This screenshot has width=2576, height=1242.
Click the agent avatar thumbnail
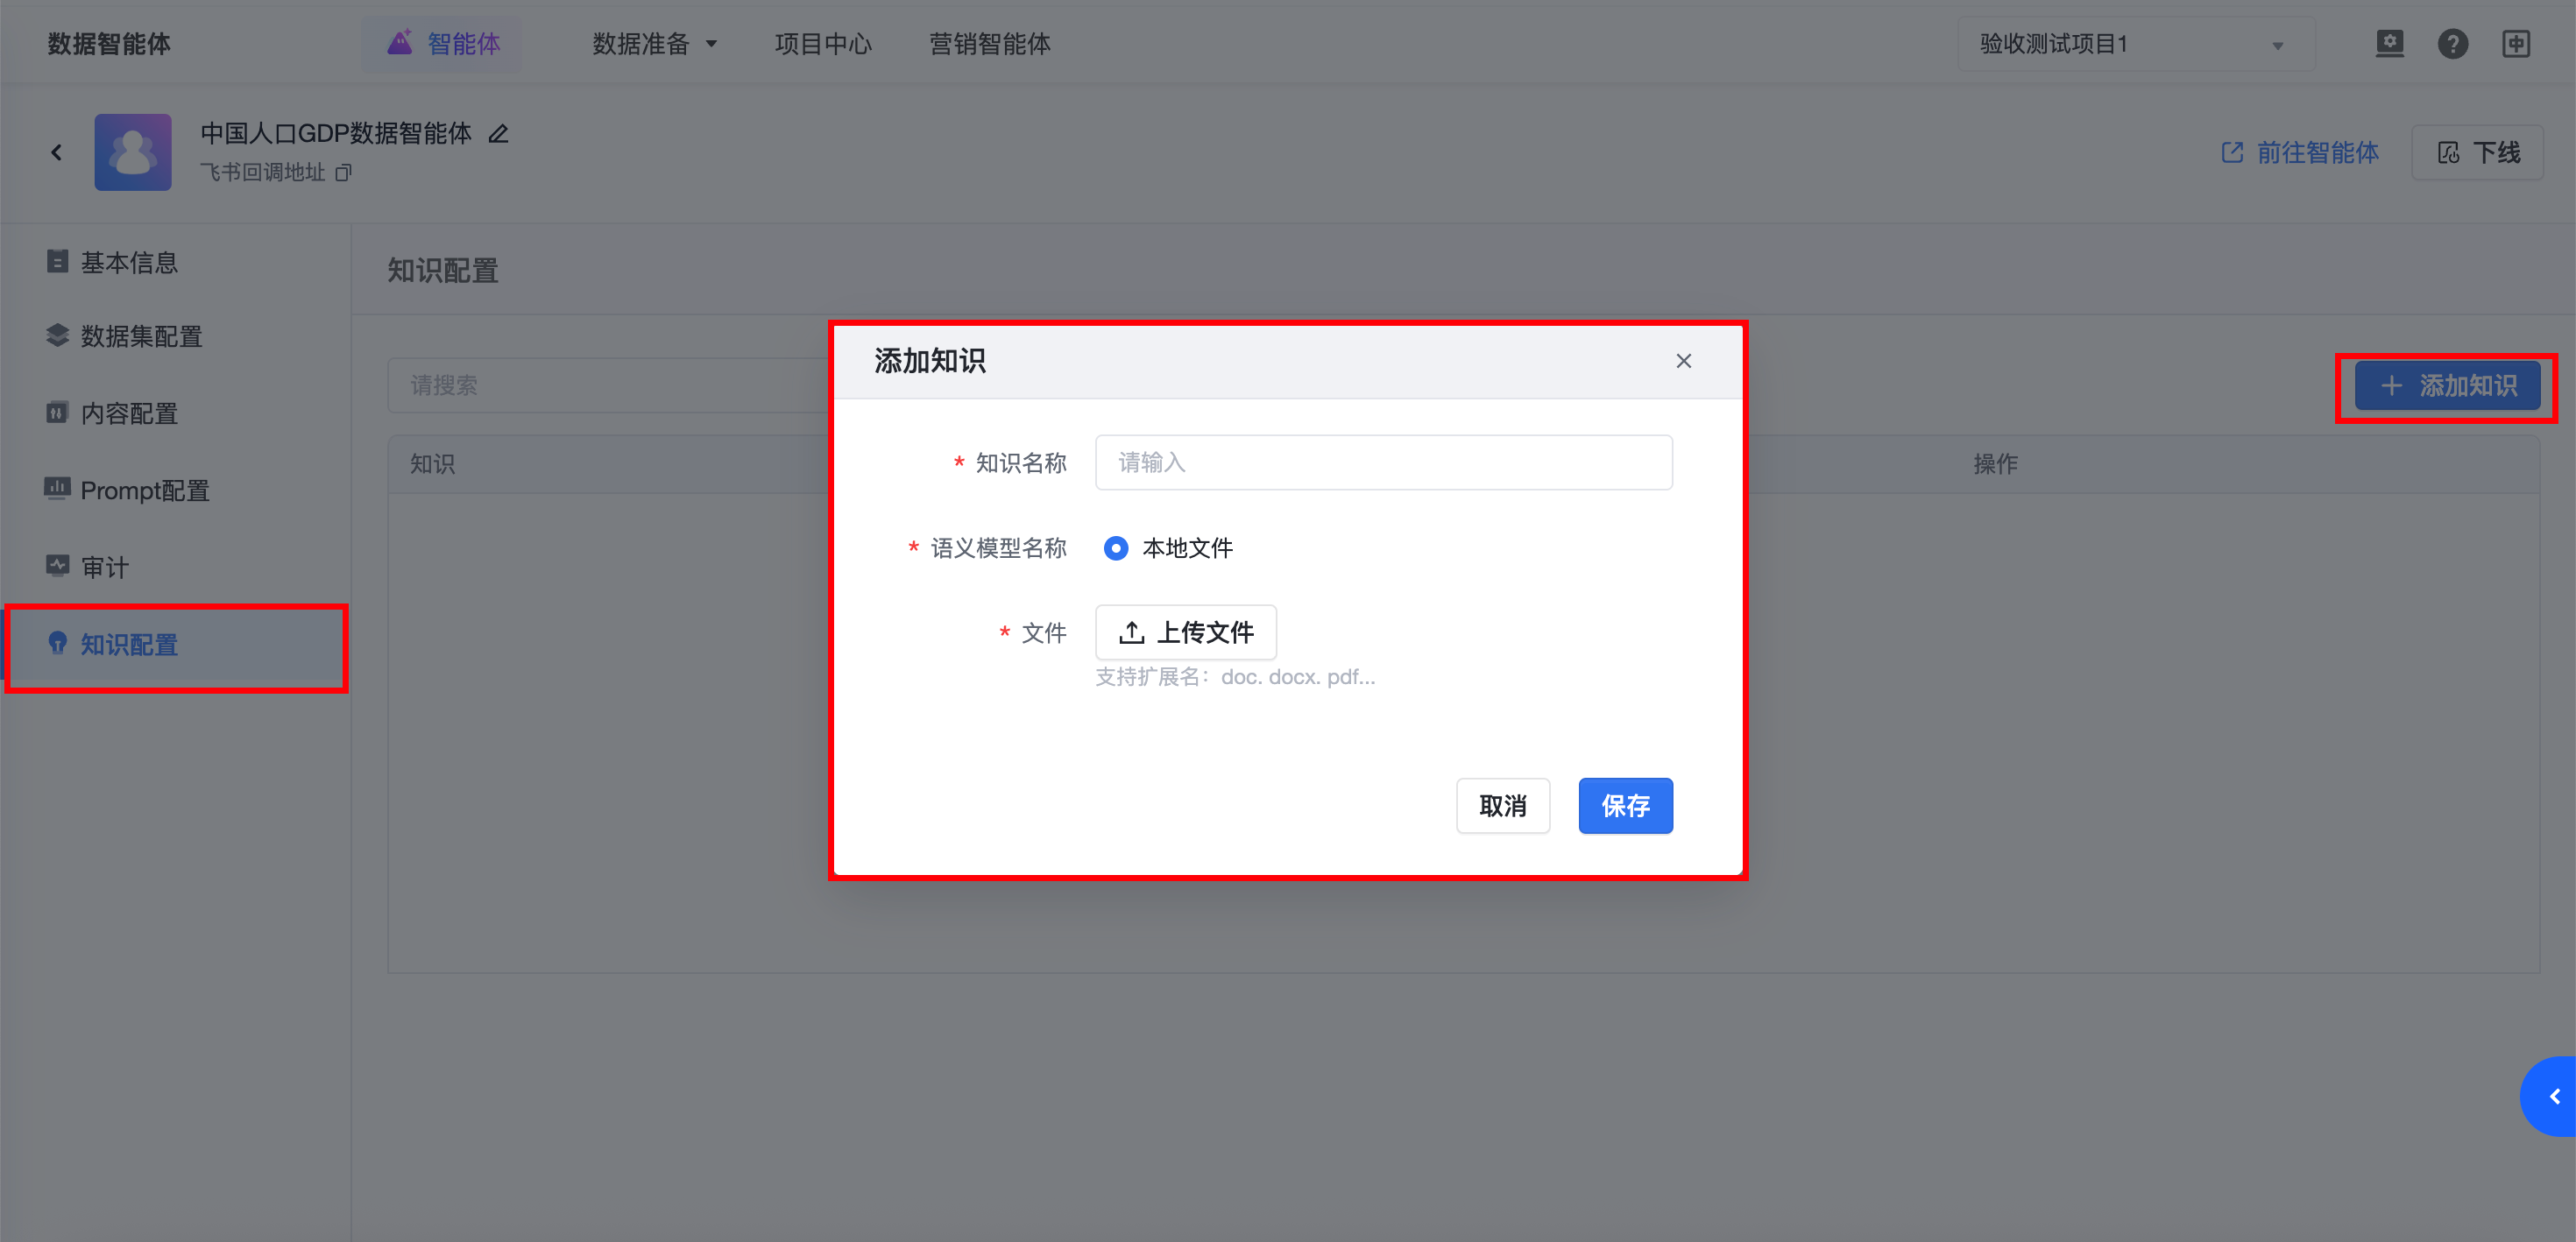(x=133, y=152)
